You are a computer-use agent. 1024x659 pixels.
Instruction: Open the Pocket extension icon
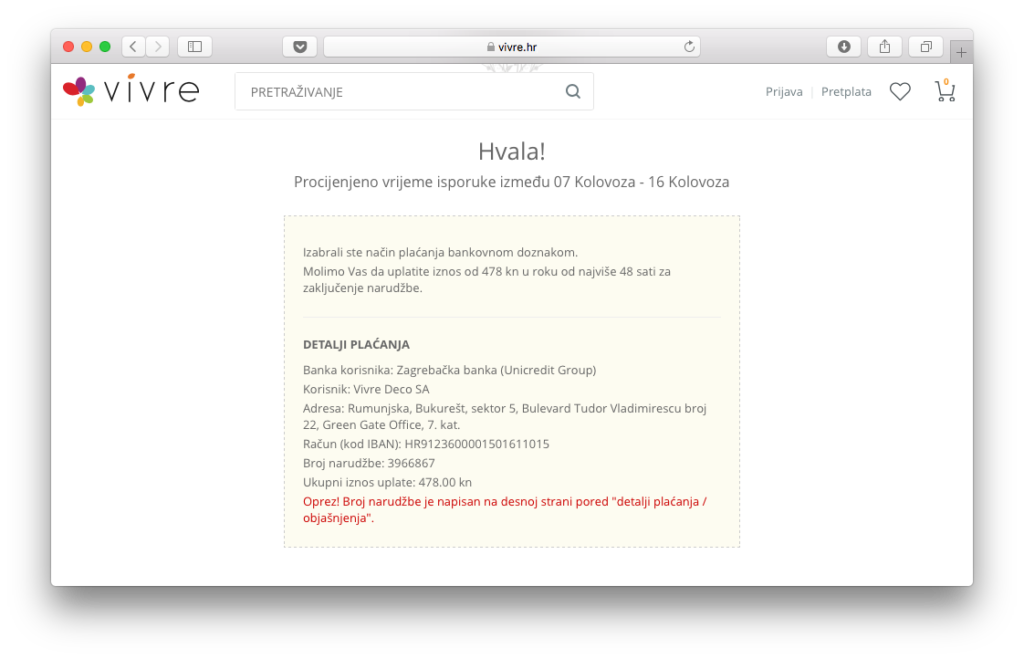point(300,46)
